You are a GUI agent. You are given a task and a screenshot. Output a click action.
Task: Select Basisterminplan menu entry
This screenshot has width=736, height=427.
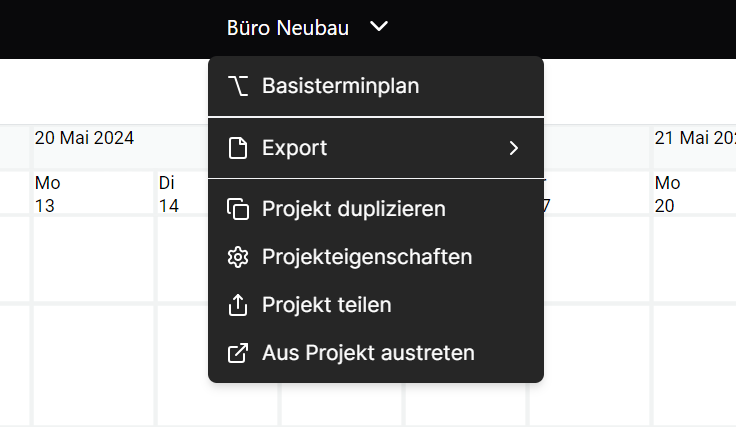point(376,86)
